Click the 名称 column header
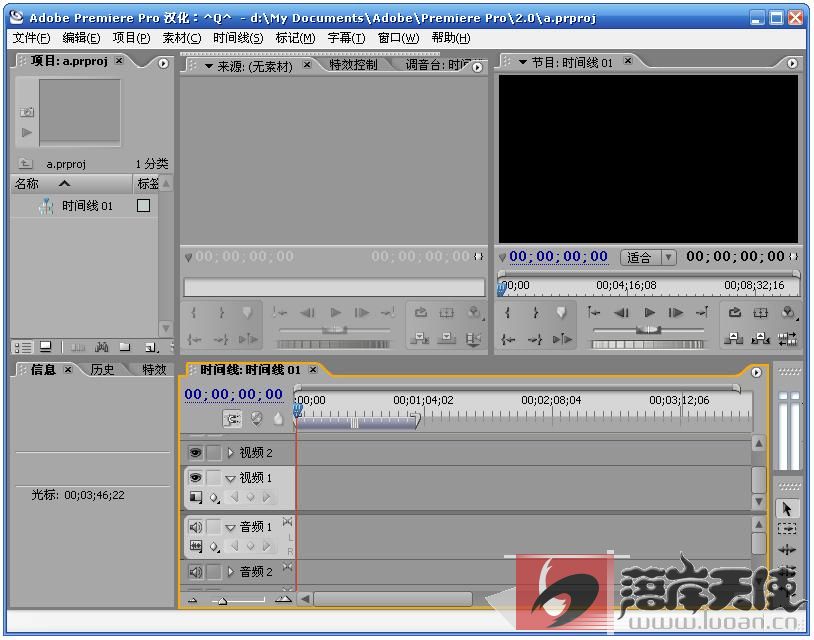Image resolution: width=814 pixels, height=640 pixels. tap(72, 184)
